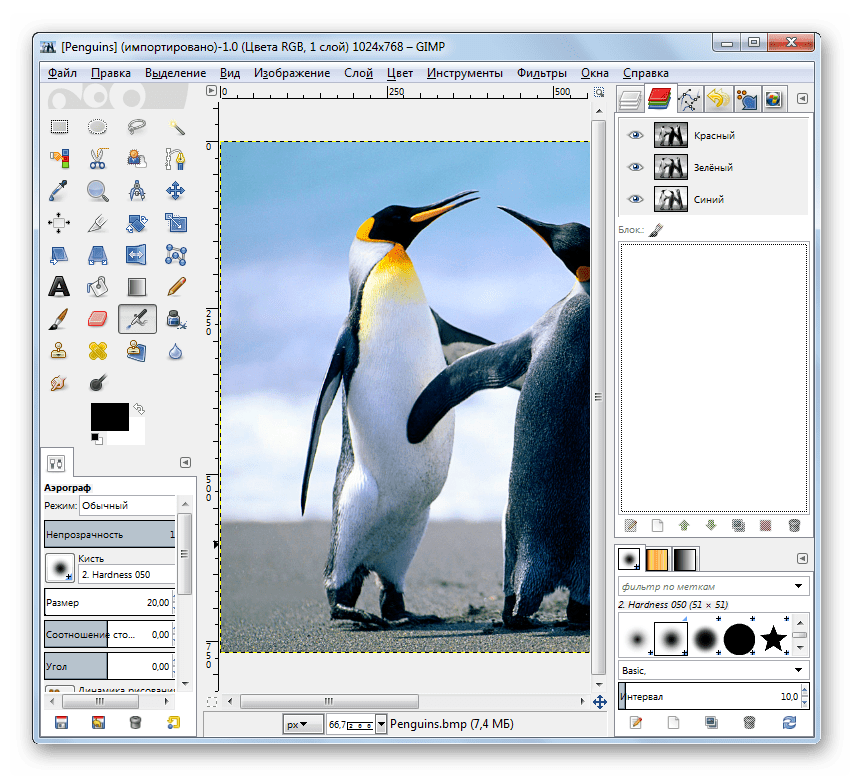Screen dimensions: 854x777
Task: Select the Pencil tool
Action: [x=176, y=287]
